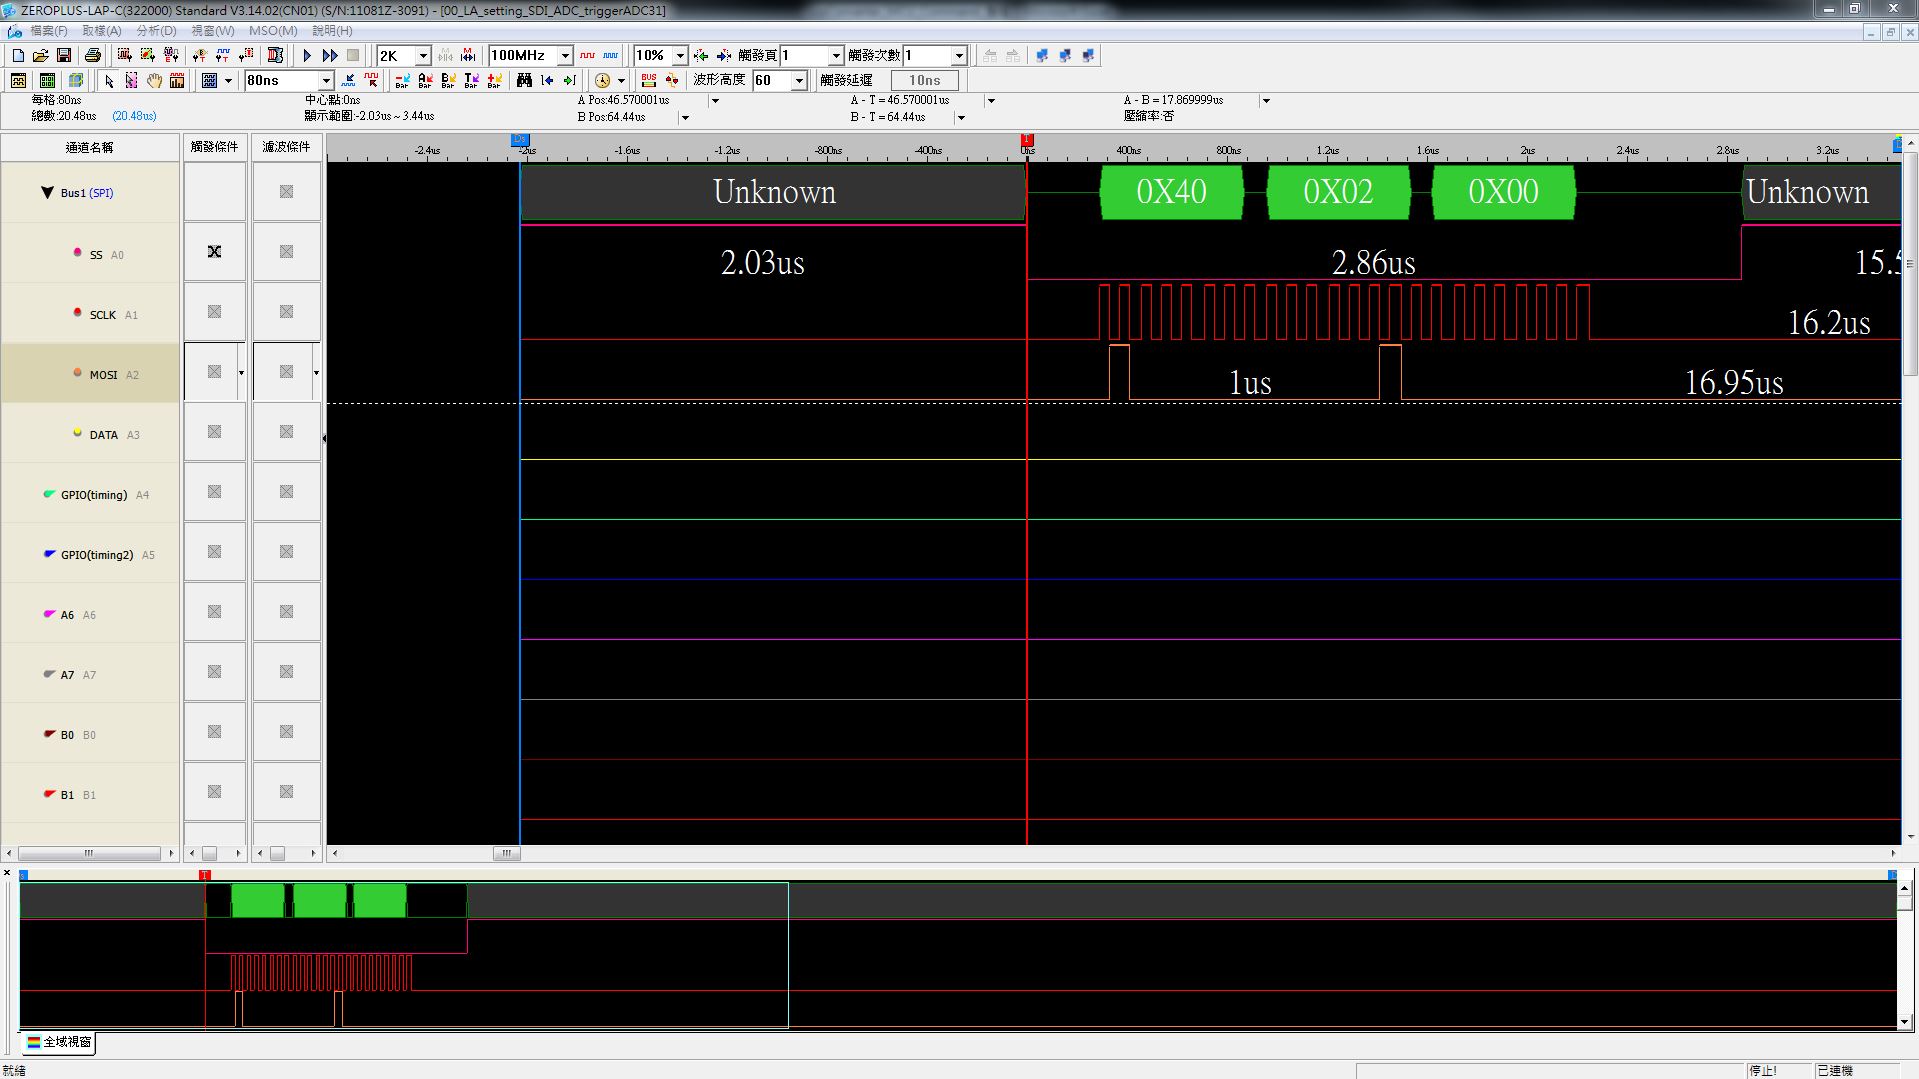Toggle filter condition for GPIO(timing2) channel
Viewport: 1919px width, 1079px height.
[286, 552]
